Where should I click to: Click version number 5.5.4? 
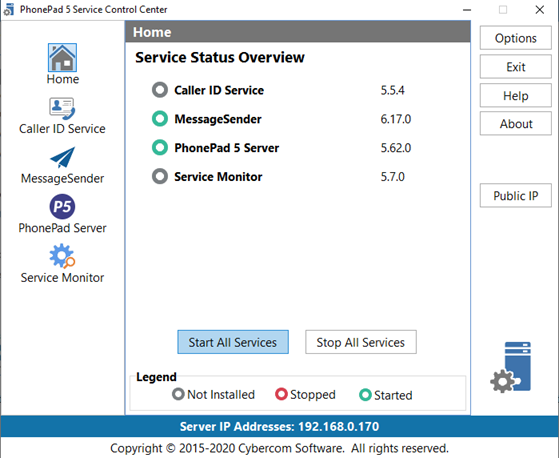tap(392, 90)
